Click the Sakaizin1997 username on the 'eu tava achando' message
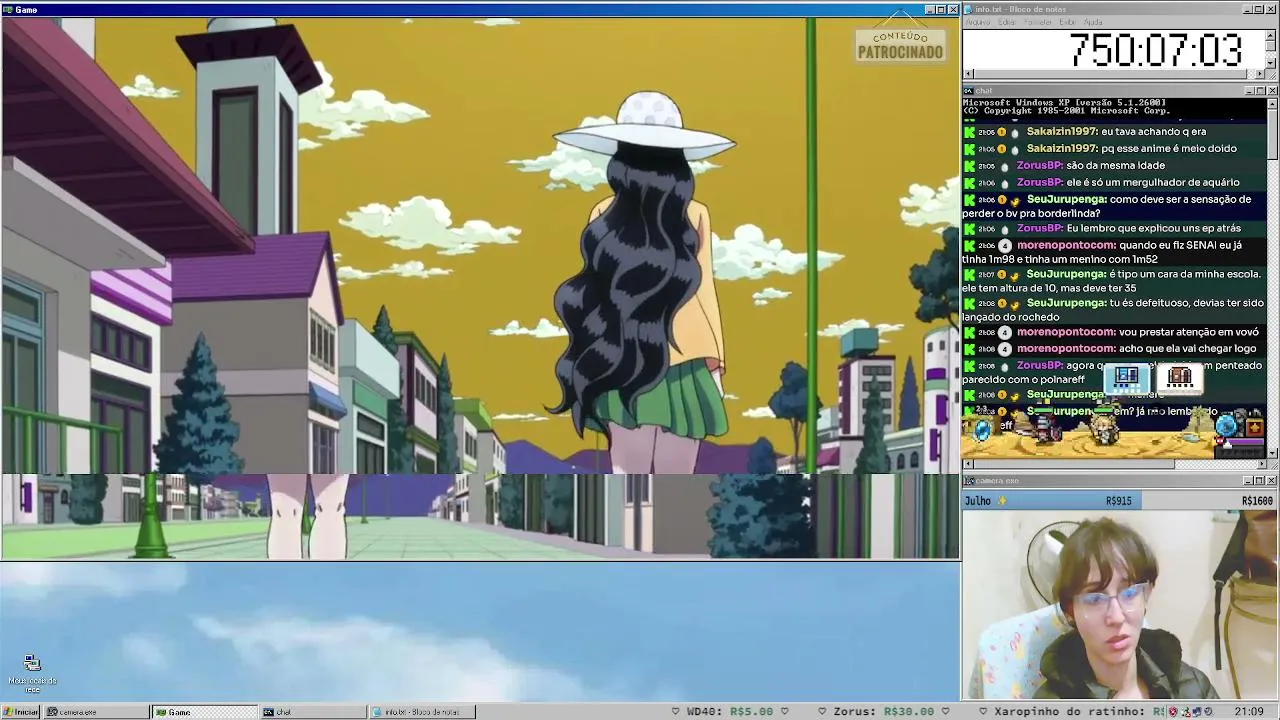The width and height of the screenshot is (1280, 720). (1062, 132)
